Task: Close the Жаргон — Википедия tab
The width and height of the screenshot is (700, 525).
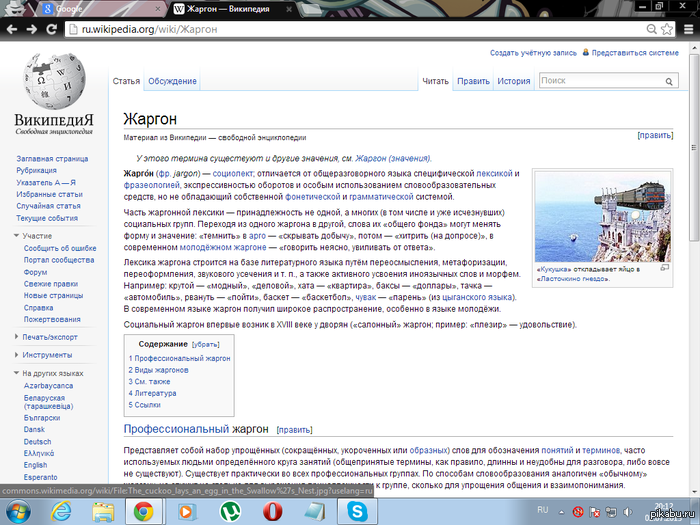Action: click(289, 9)
